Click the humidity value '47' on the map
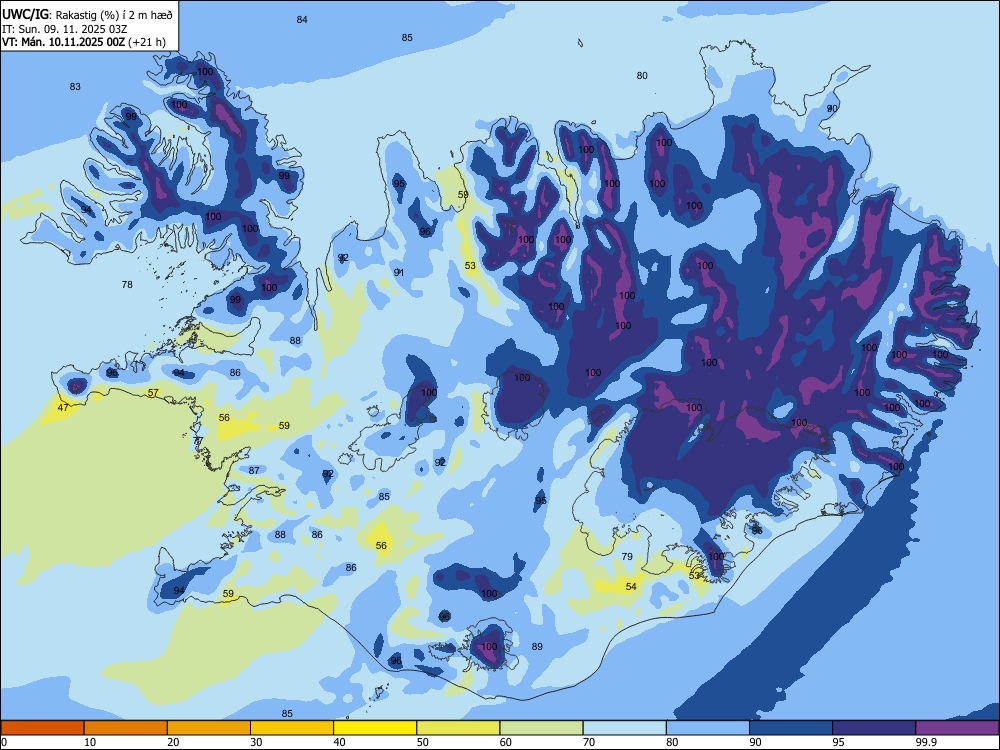This screenshot has height=750, width=1000. tap(62, 408)
